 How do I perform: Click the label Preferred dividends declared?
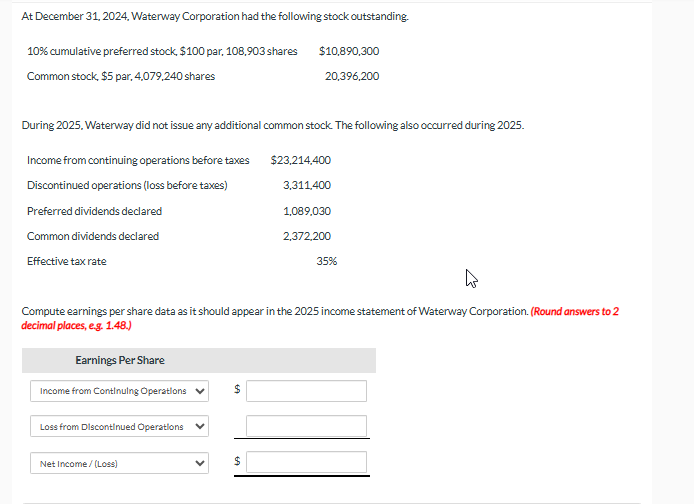click(94, 211)
